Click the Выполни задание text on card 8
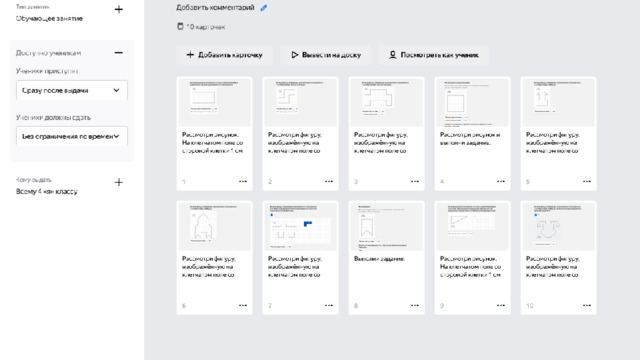The height and width of the screenshot is (360, 640). pyautogui.click(x=379, y=259)
